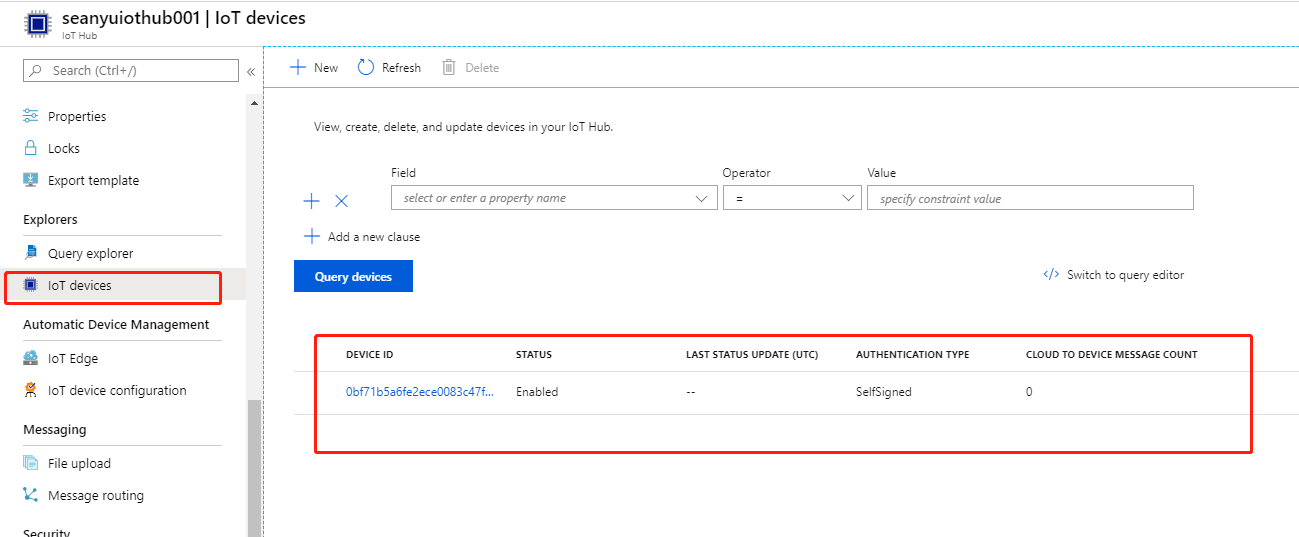Click the Query explorer document icon
Image resolution: width=1299 pixels, height=537 pixels.
31,253
